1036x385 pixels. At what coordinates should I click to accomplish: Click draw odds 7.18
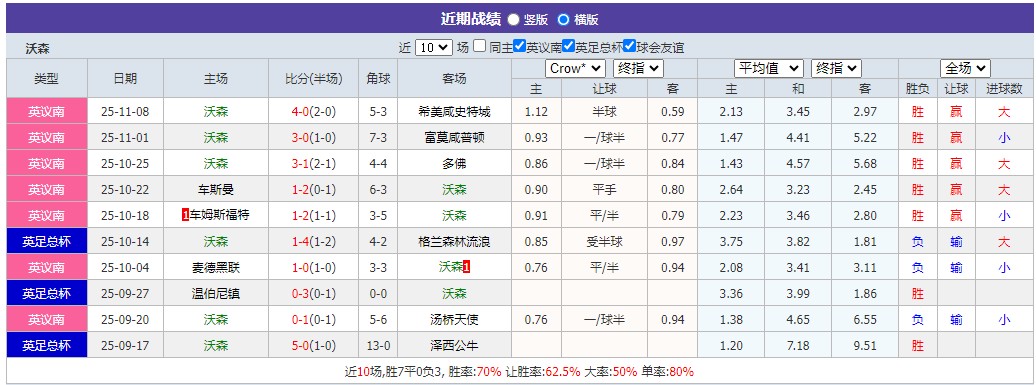point(797,345)
